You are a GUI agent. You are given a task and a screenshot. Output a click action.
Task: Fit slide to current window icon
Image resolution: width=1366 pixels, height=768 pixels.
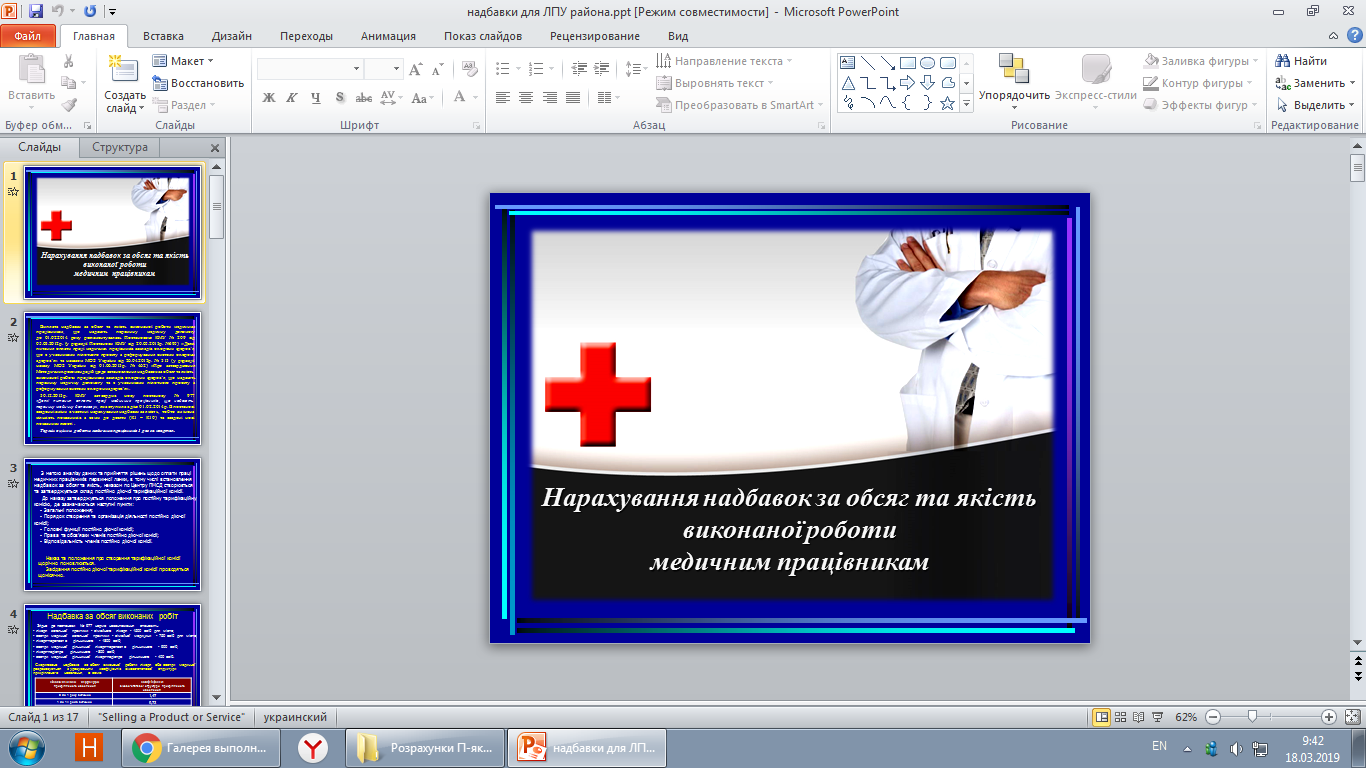(1351, 717)
